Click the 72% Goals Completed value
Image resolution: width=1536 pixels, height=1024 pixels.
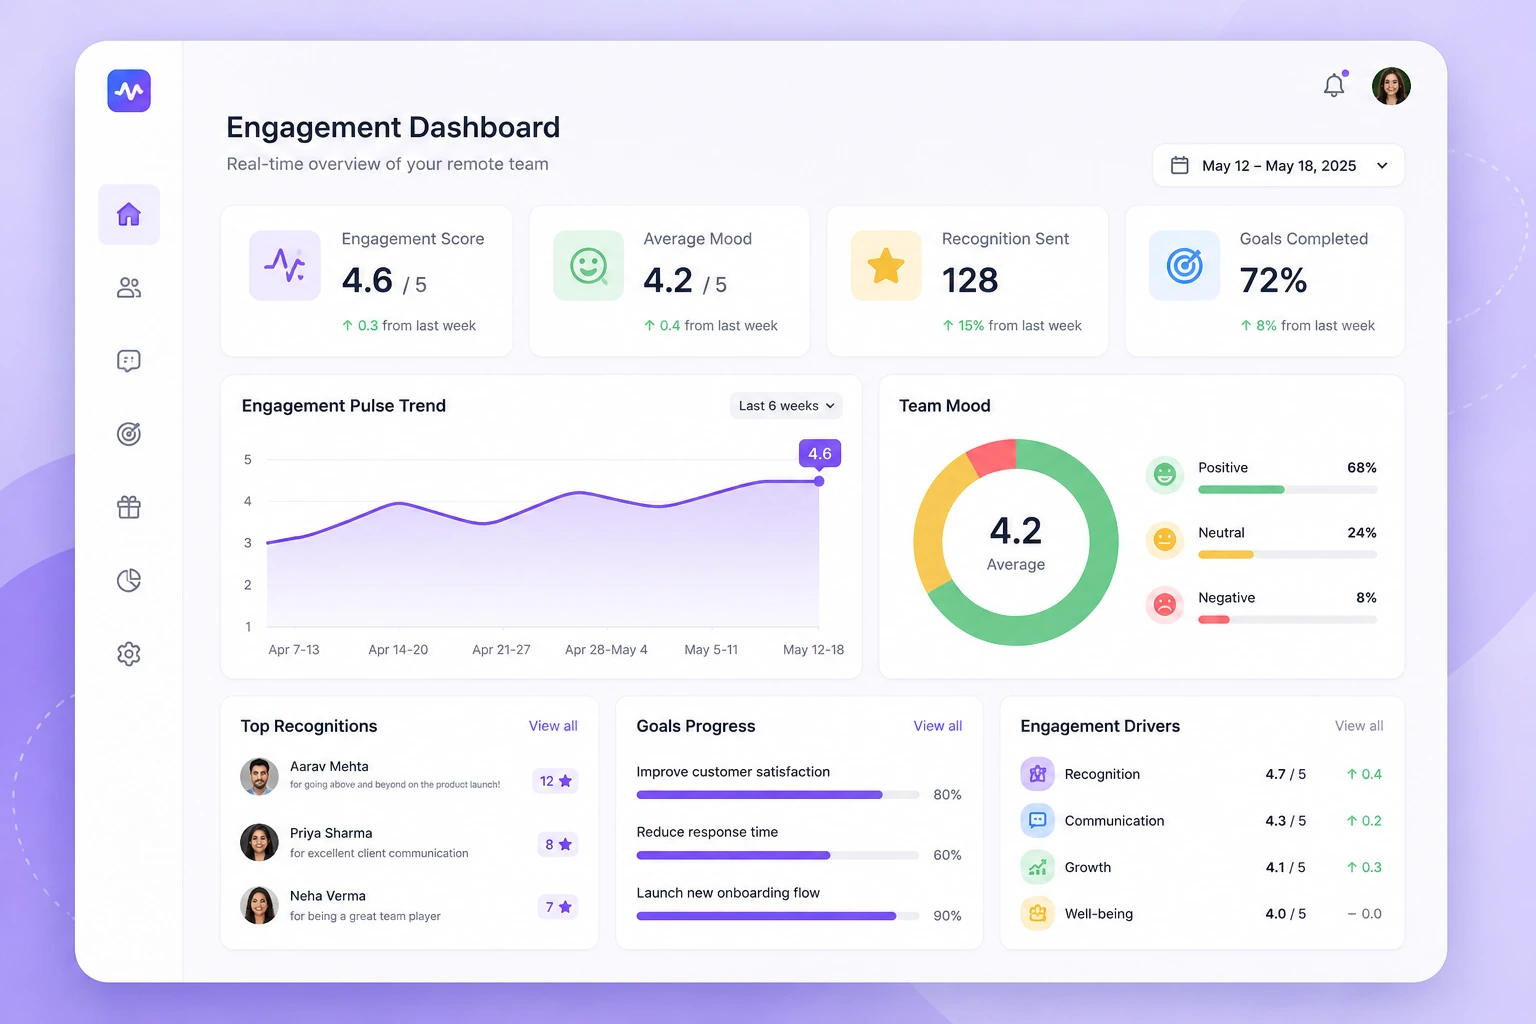click(x=1273, y=280)
